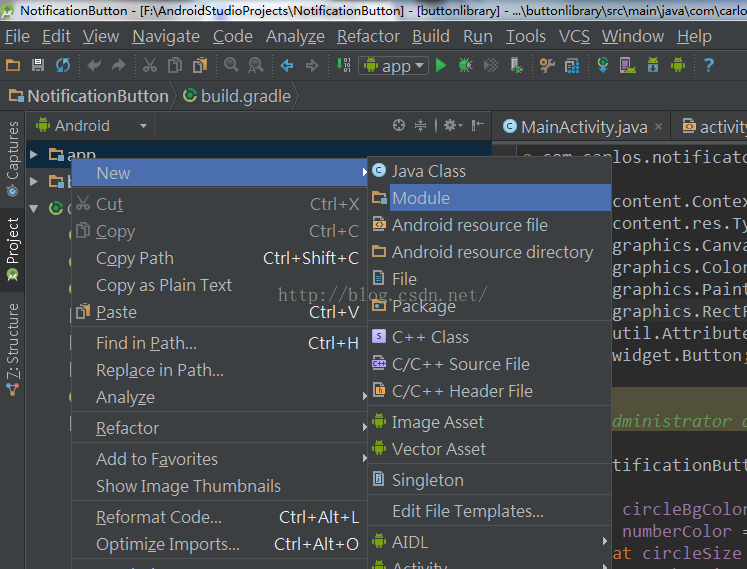This screenshot has width=747, height=569.
Task: Click the Help question mark icon
Action: (x=709, y=65)
